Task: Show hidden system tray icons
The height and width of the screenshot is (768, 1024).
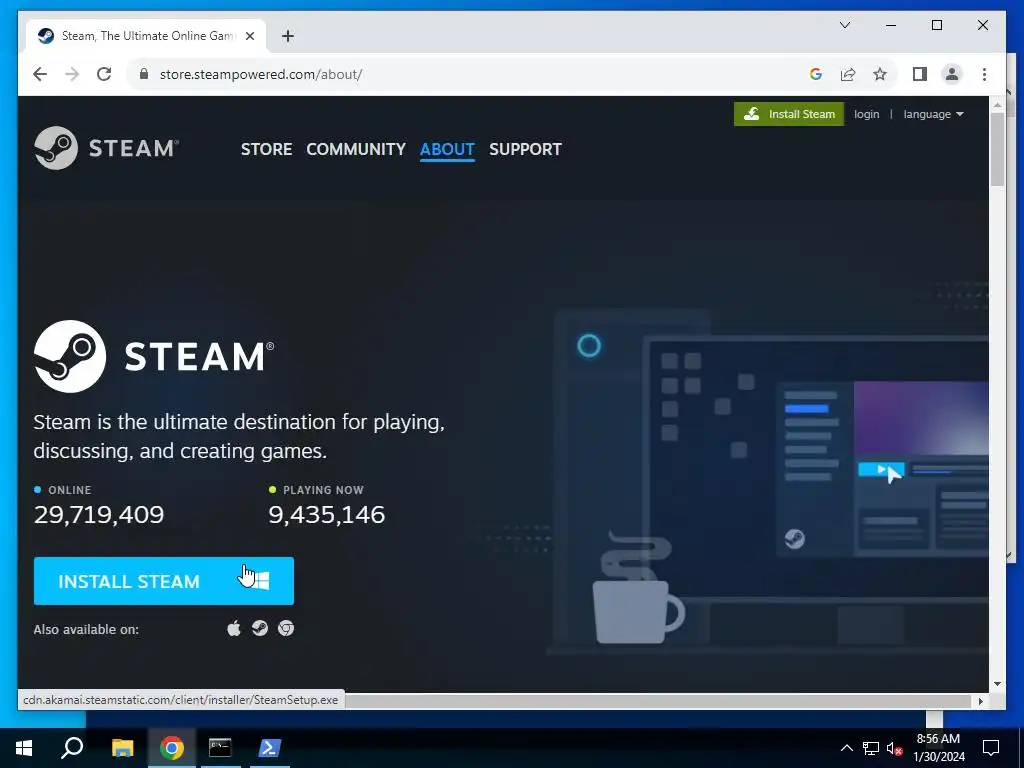Action: tap(846, 748)
